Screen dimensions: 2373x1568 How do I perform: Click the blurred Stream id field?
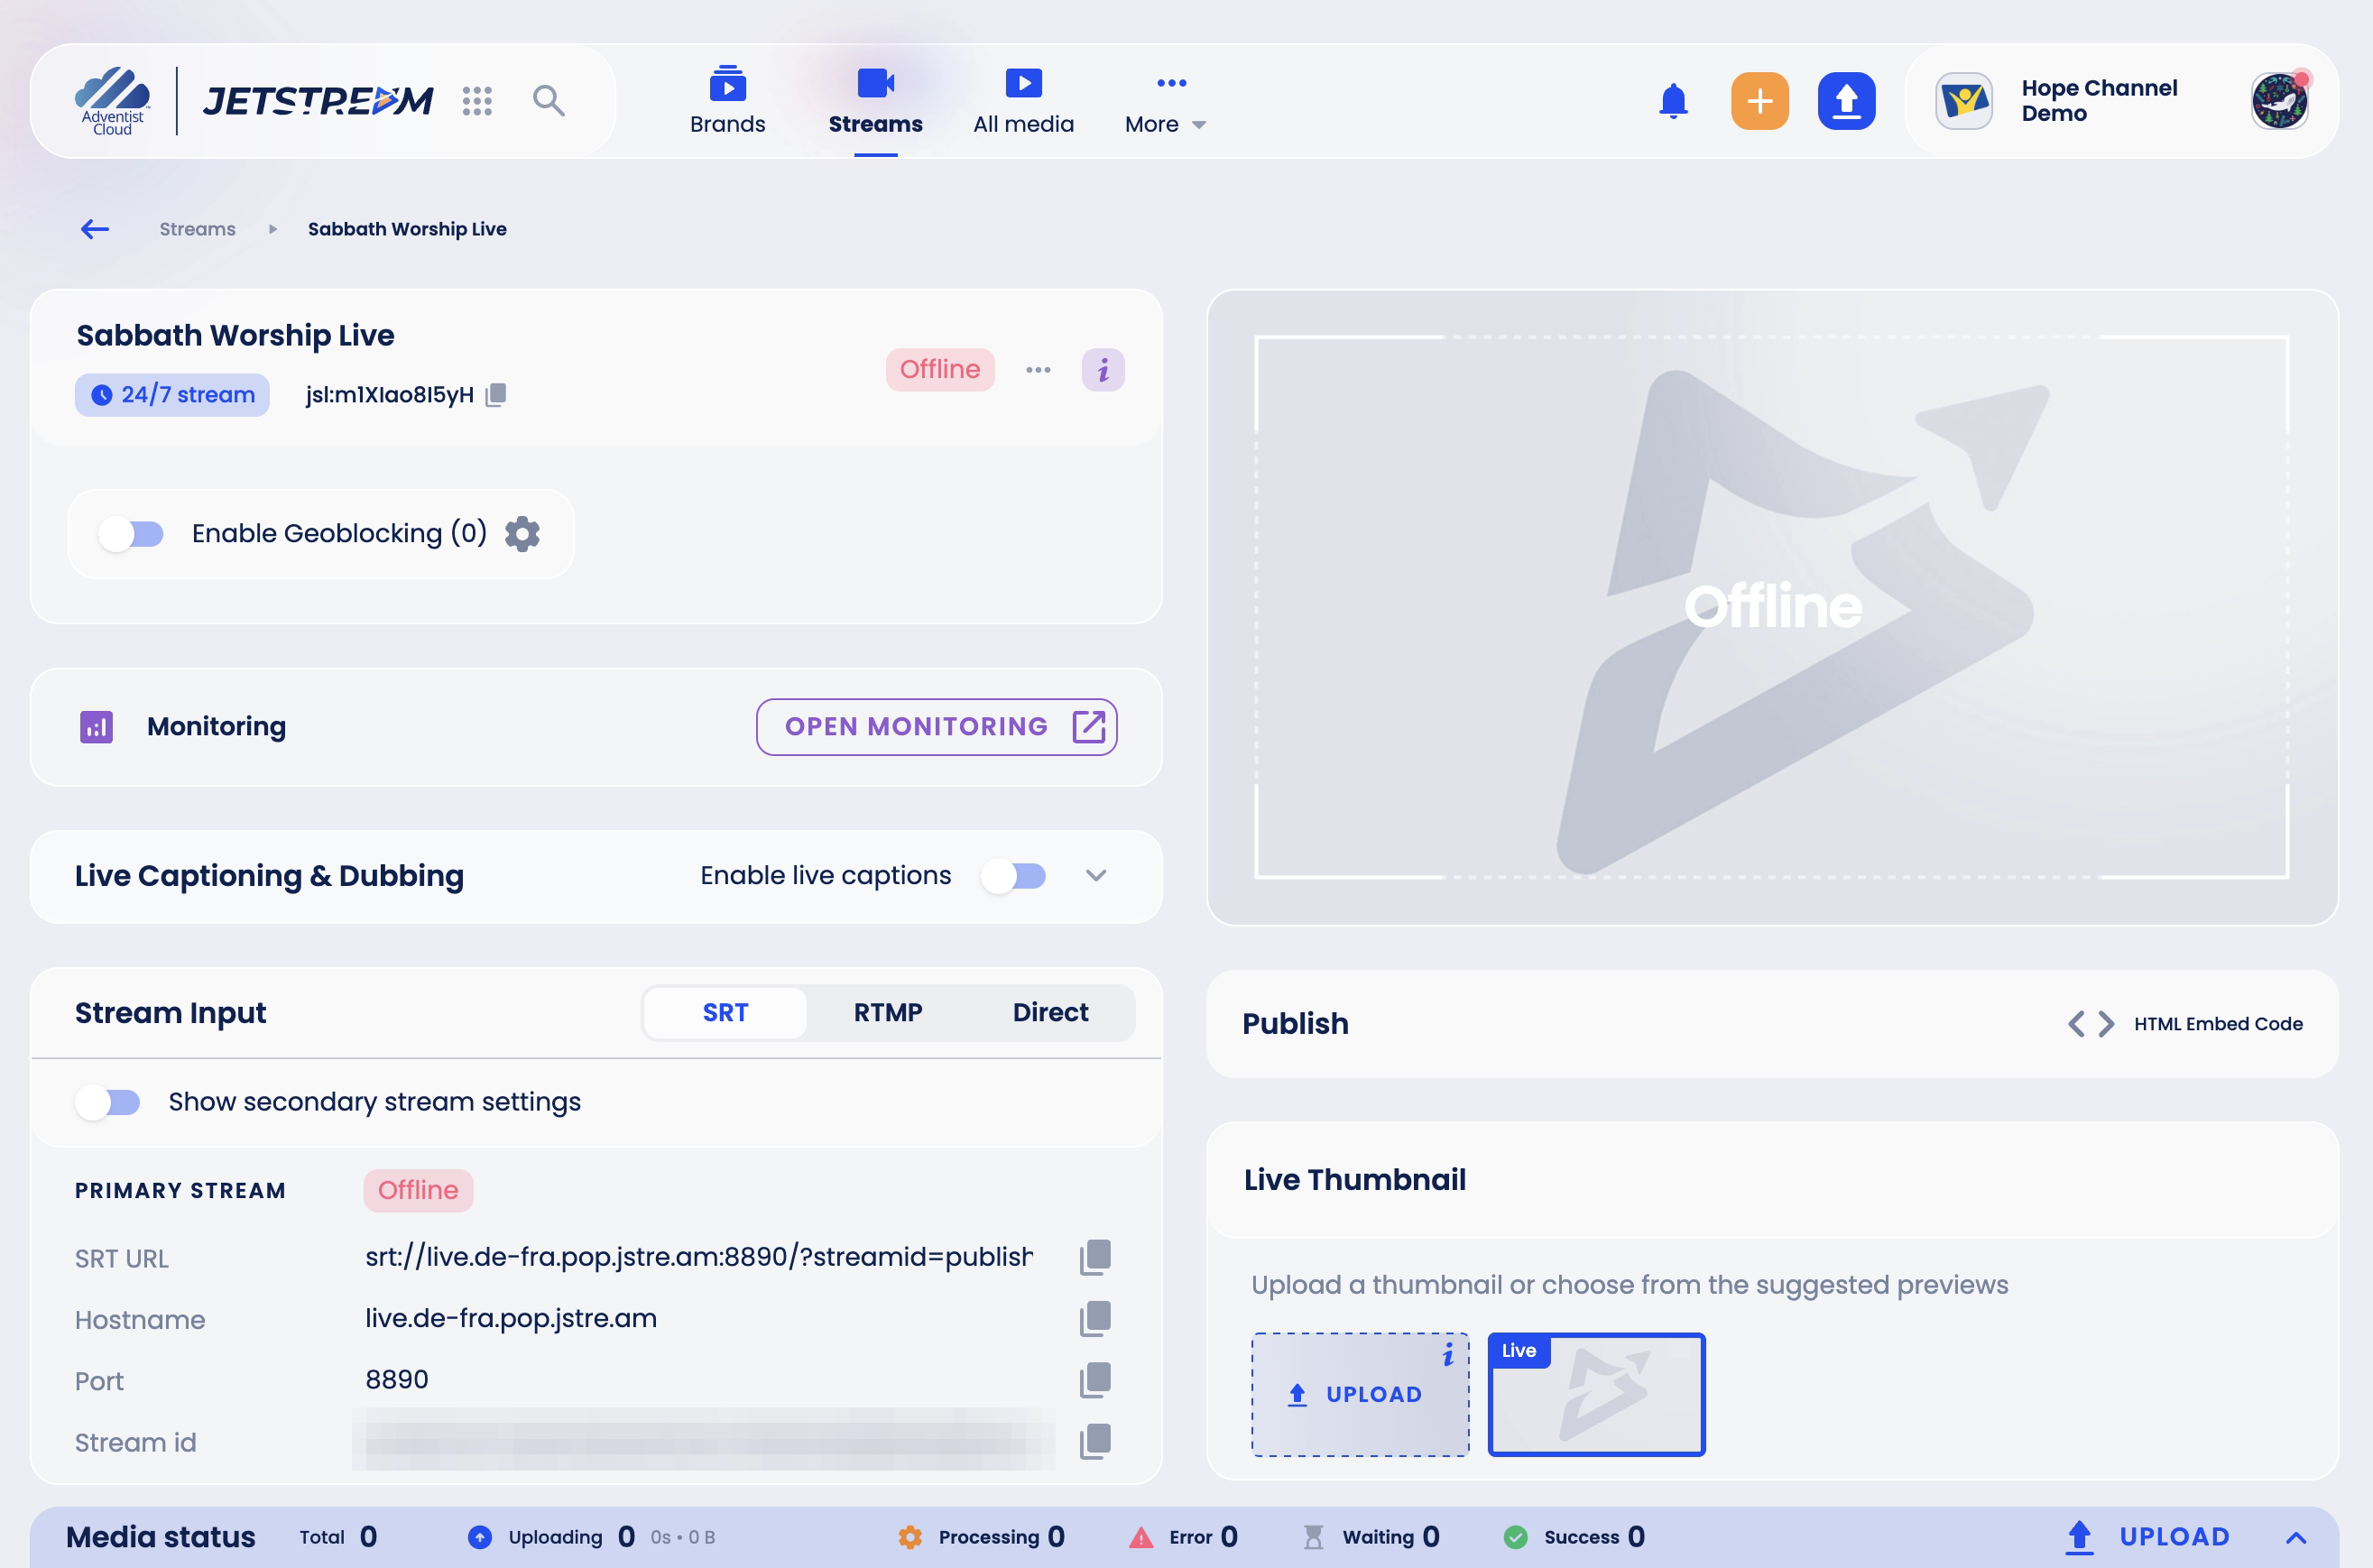click(x=704, y=1441)
